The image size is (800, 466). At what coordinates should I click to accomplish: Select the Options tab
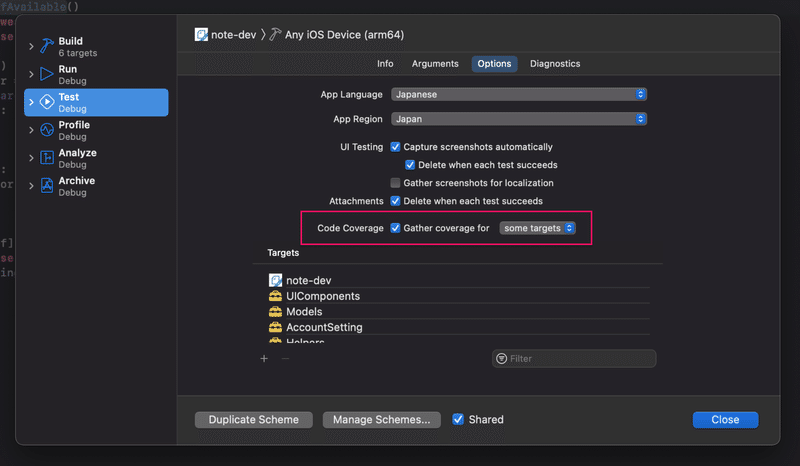click(494, 64)
